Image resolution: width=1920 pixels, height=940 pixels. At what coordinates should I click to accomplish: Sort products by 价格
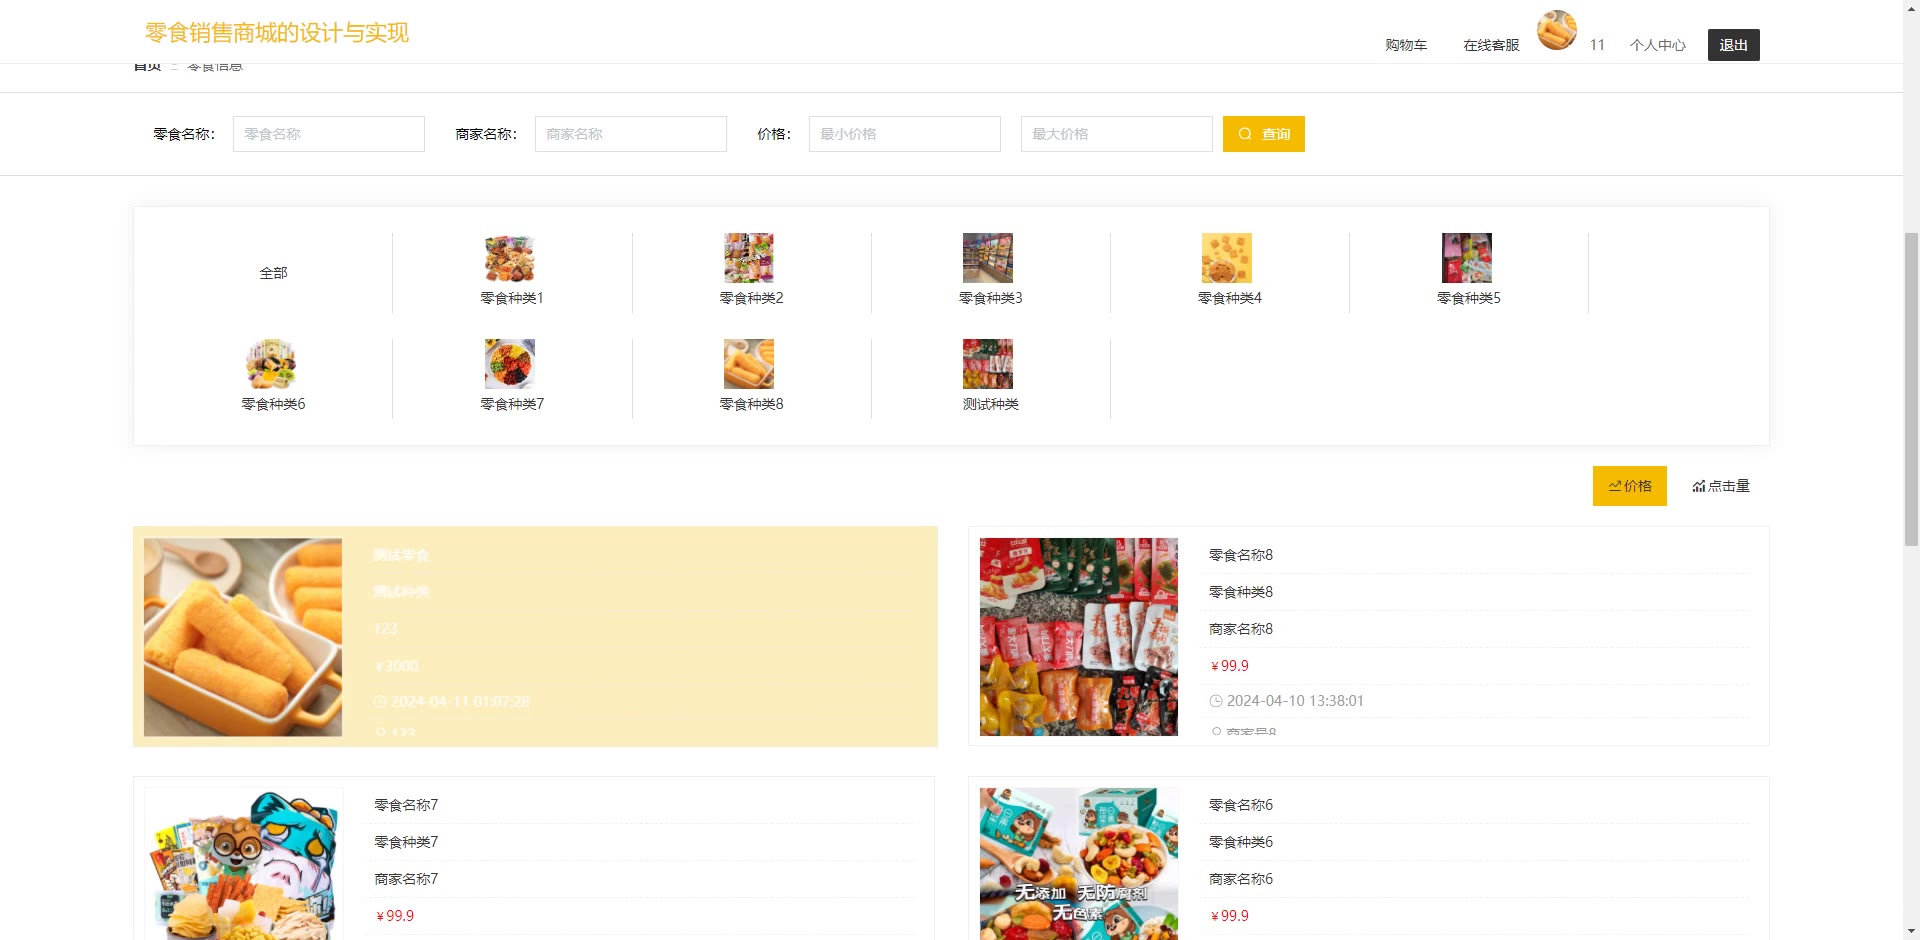[1630, 486]
